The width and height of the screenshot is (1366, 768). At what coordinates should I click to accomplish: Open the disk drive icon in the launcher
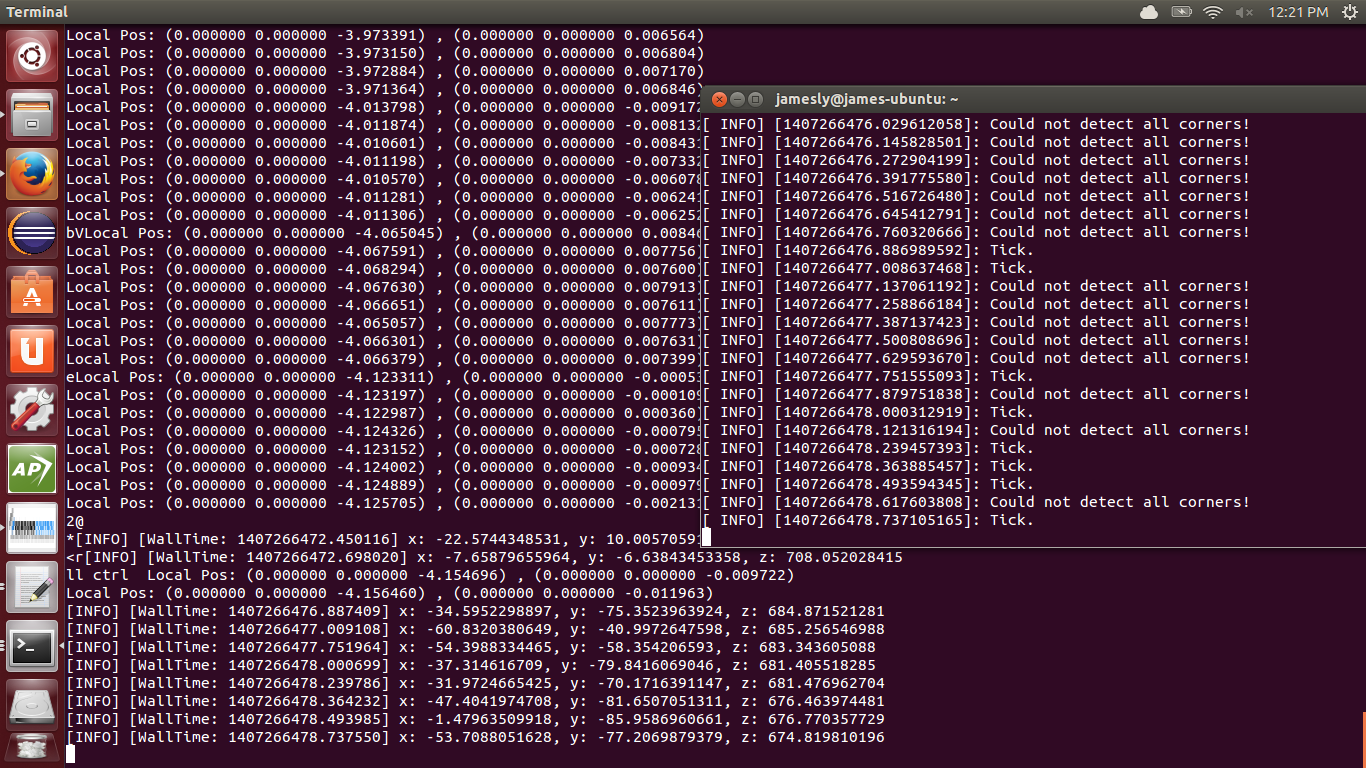[x=32, y=705]
